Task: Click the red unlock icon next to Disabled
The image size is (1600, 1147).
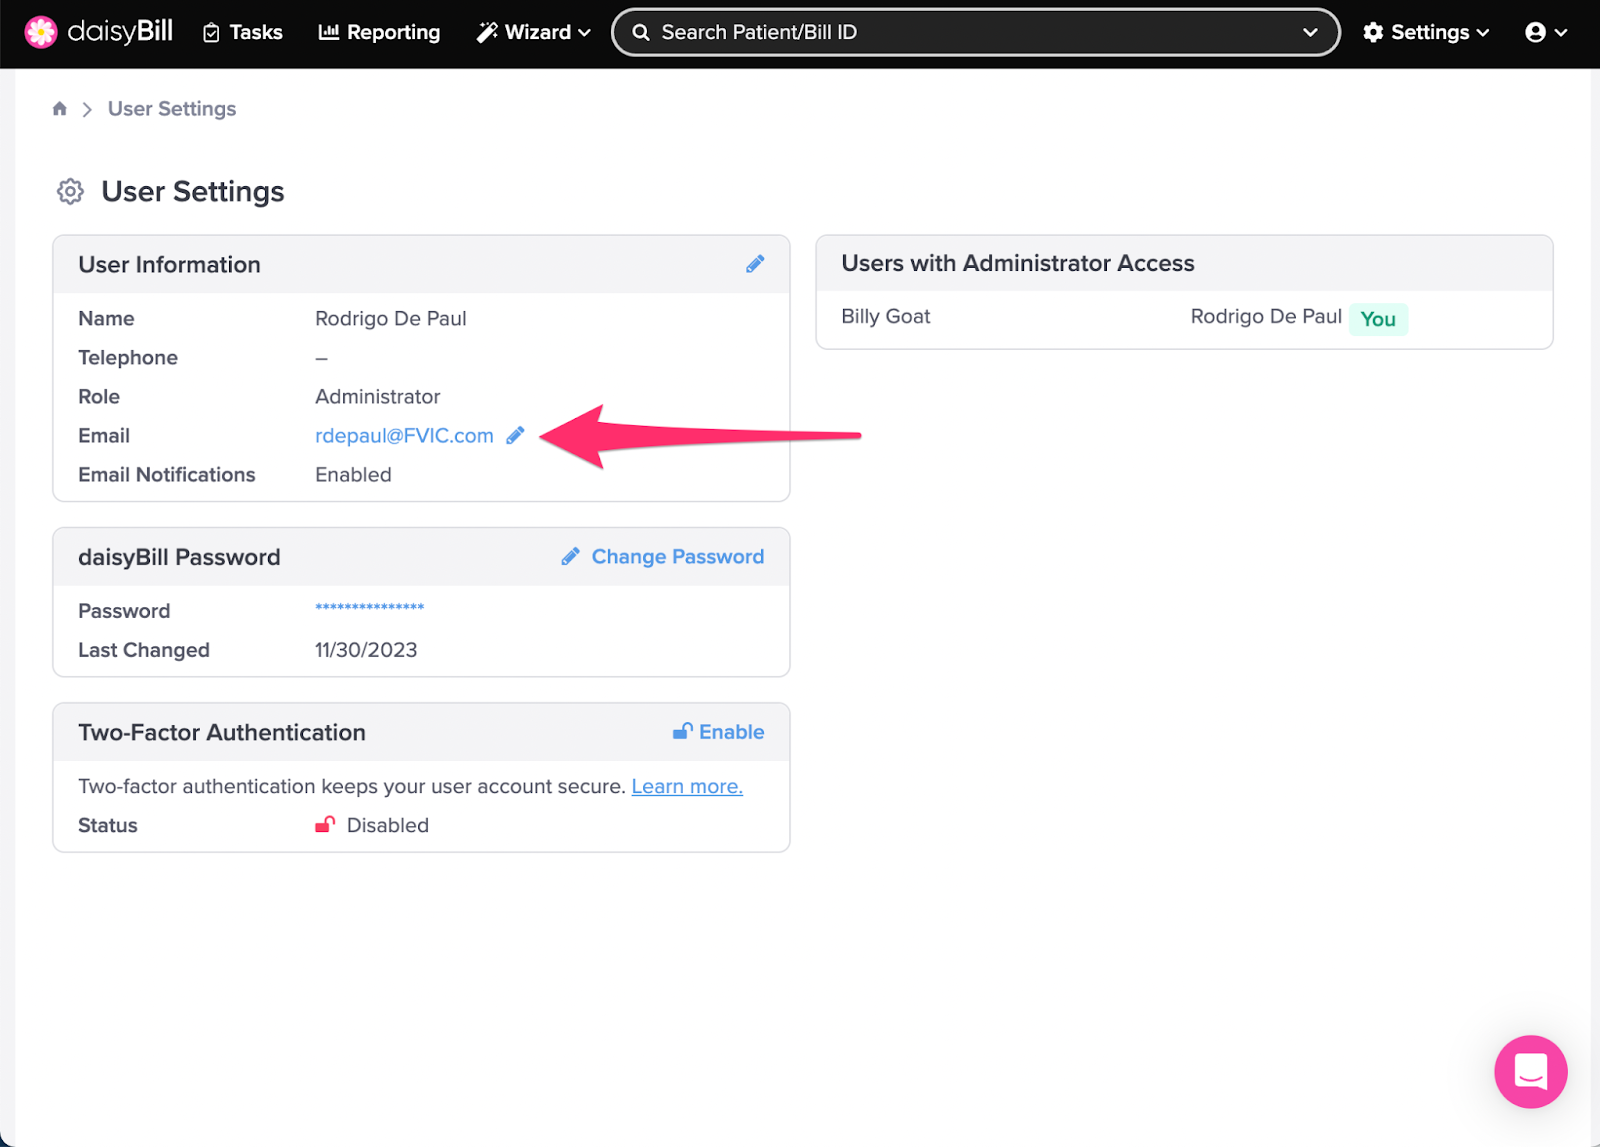Action: (x=325, y=824)
